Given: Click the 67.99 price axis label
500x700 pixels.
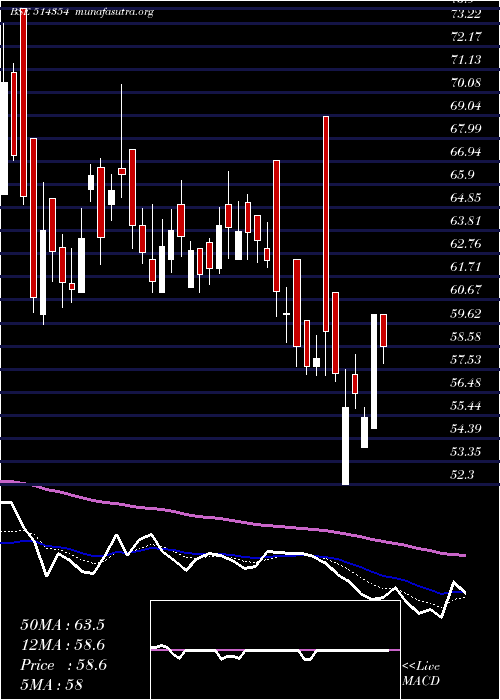Looking at the screenshot, I should 467,129.
